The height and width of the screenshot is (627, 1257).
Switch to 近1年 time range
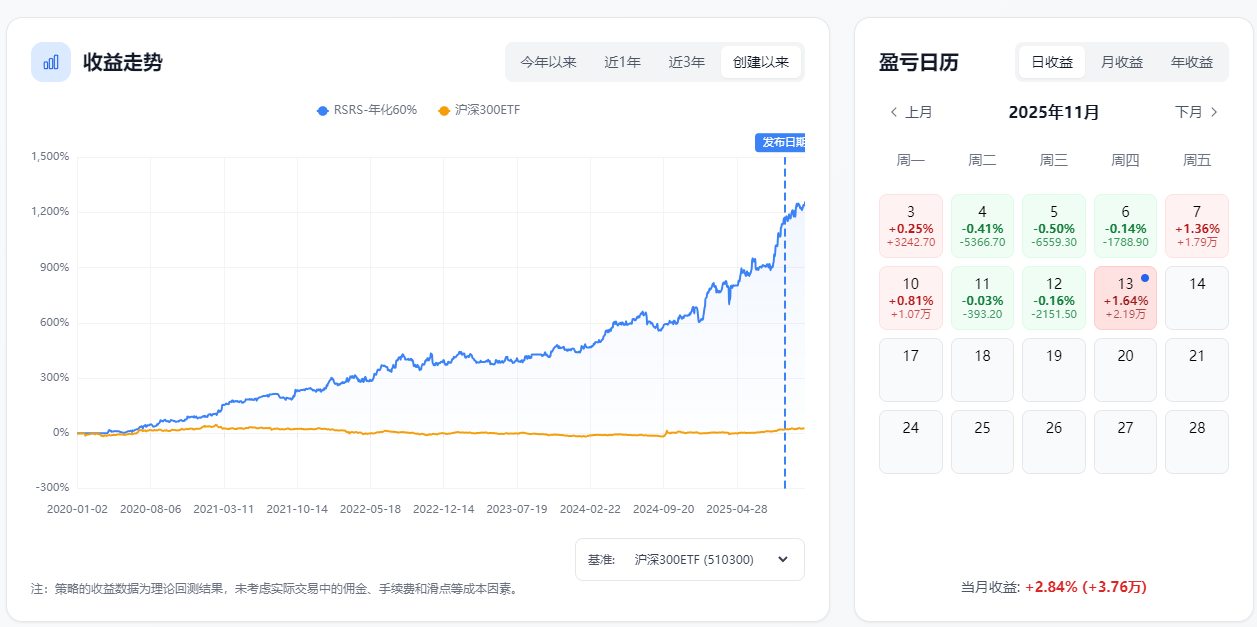point(622,62)
